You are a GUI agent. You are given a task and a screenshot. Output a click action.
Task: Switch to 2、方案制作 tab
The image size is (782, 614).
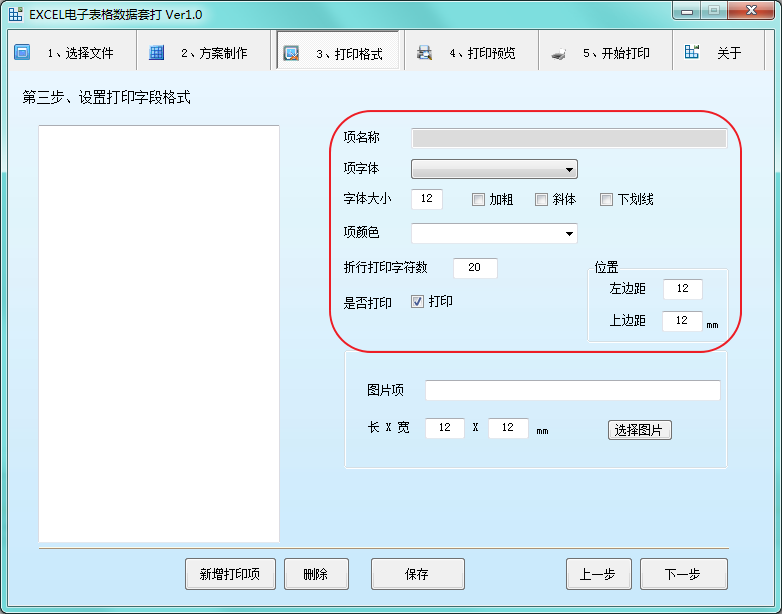pos(203,50)
